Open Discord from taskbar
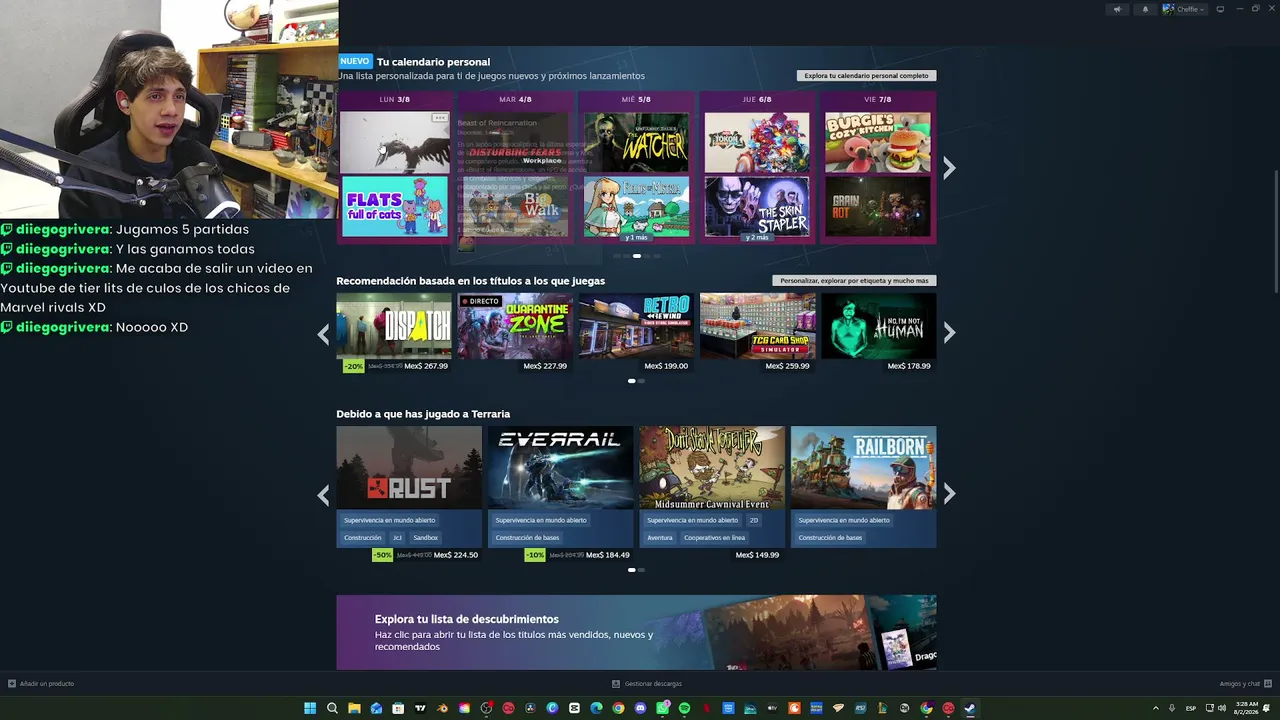The height and width of the screenshot is (720, 1280). 640,708
